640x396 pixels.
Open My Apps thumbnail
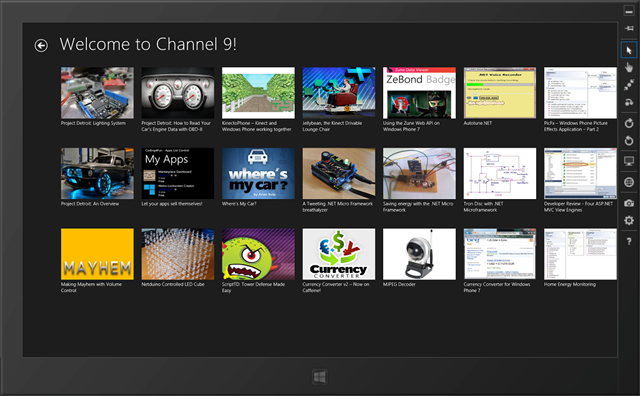178,174
